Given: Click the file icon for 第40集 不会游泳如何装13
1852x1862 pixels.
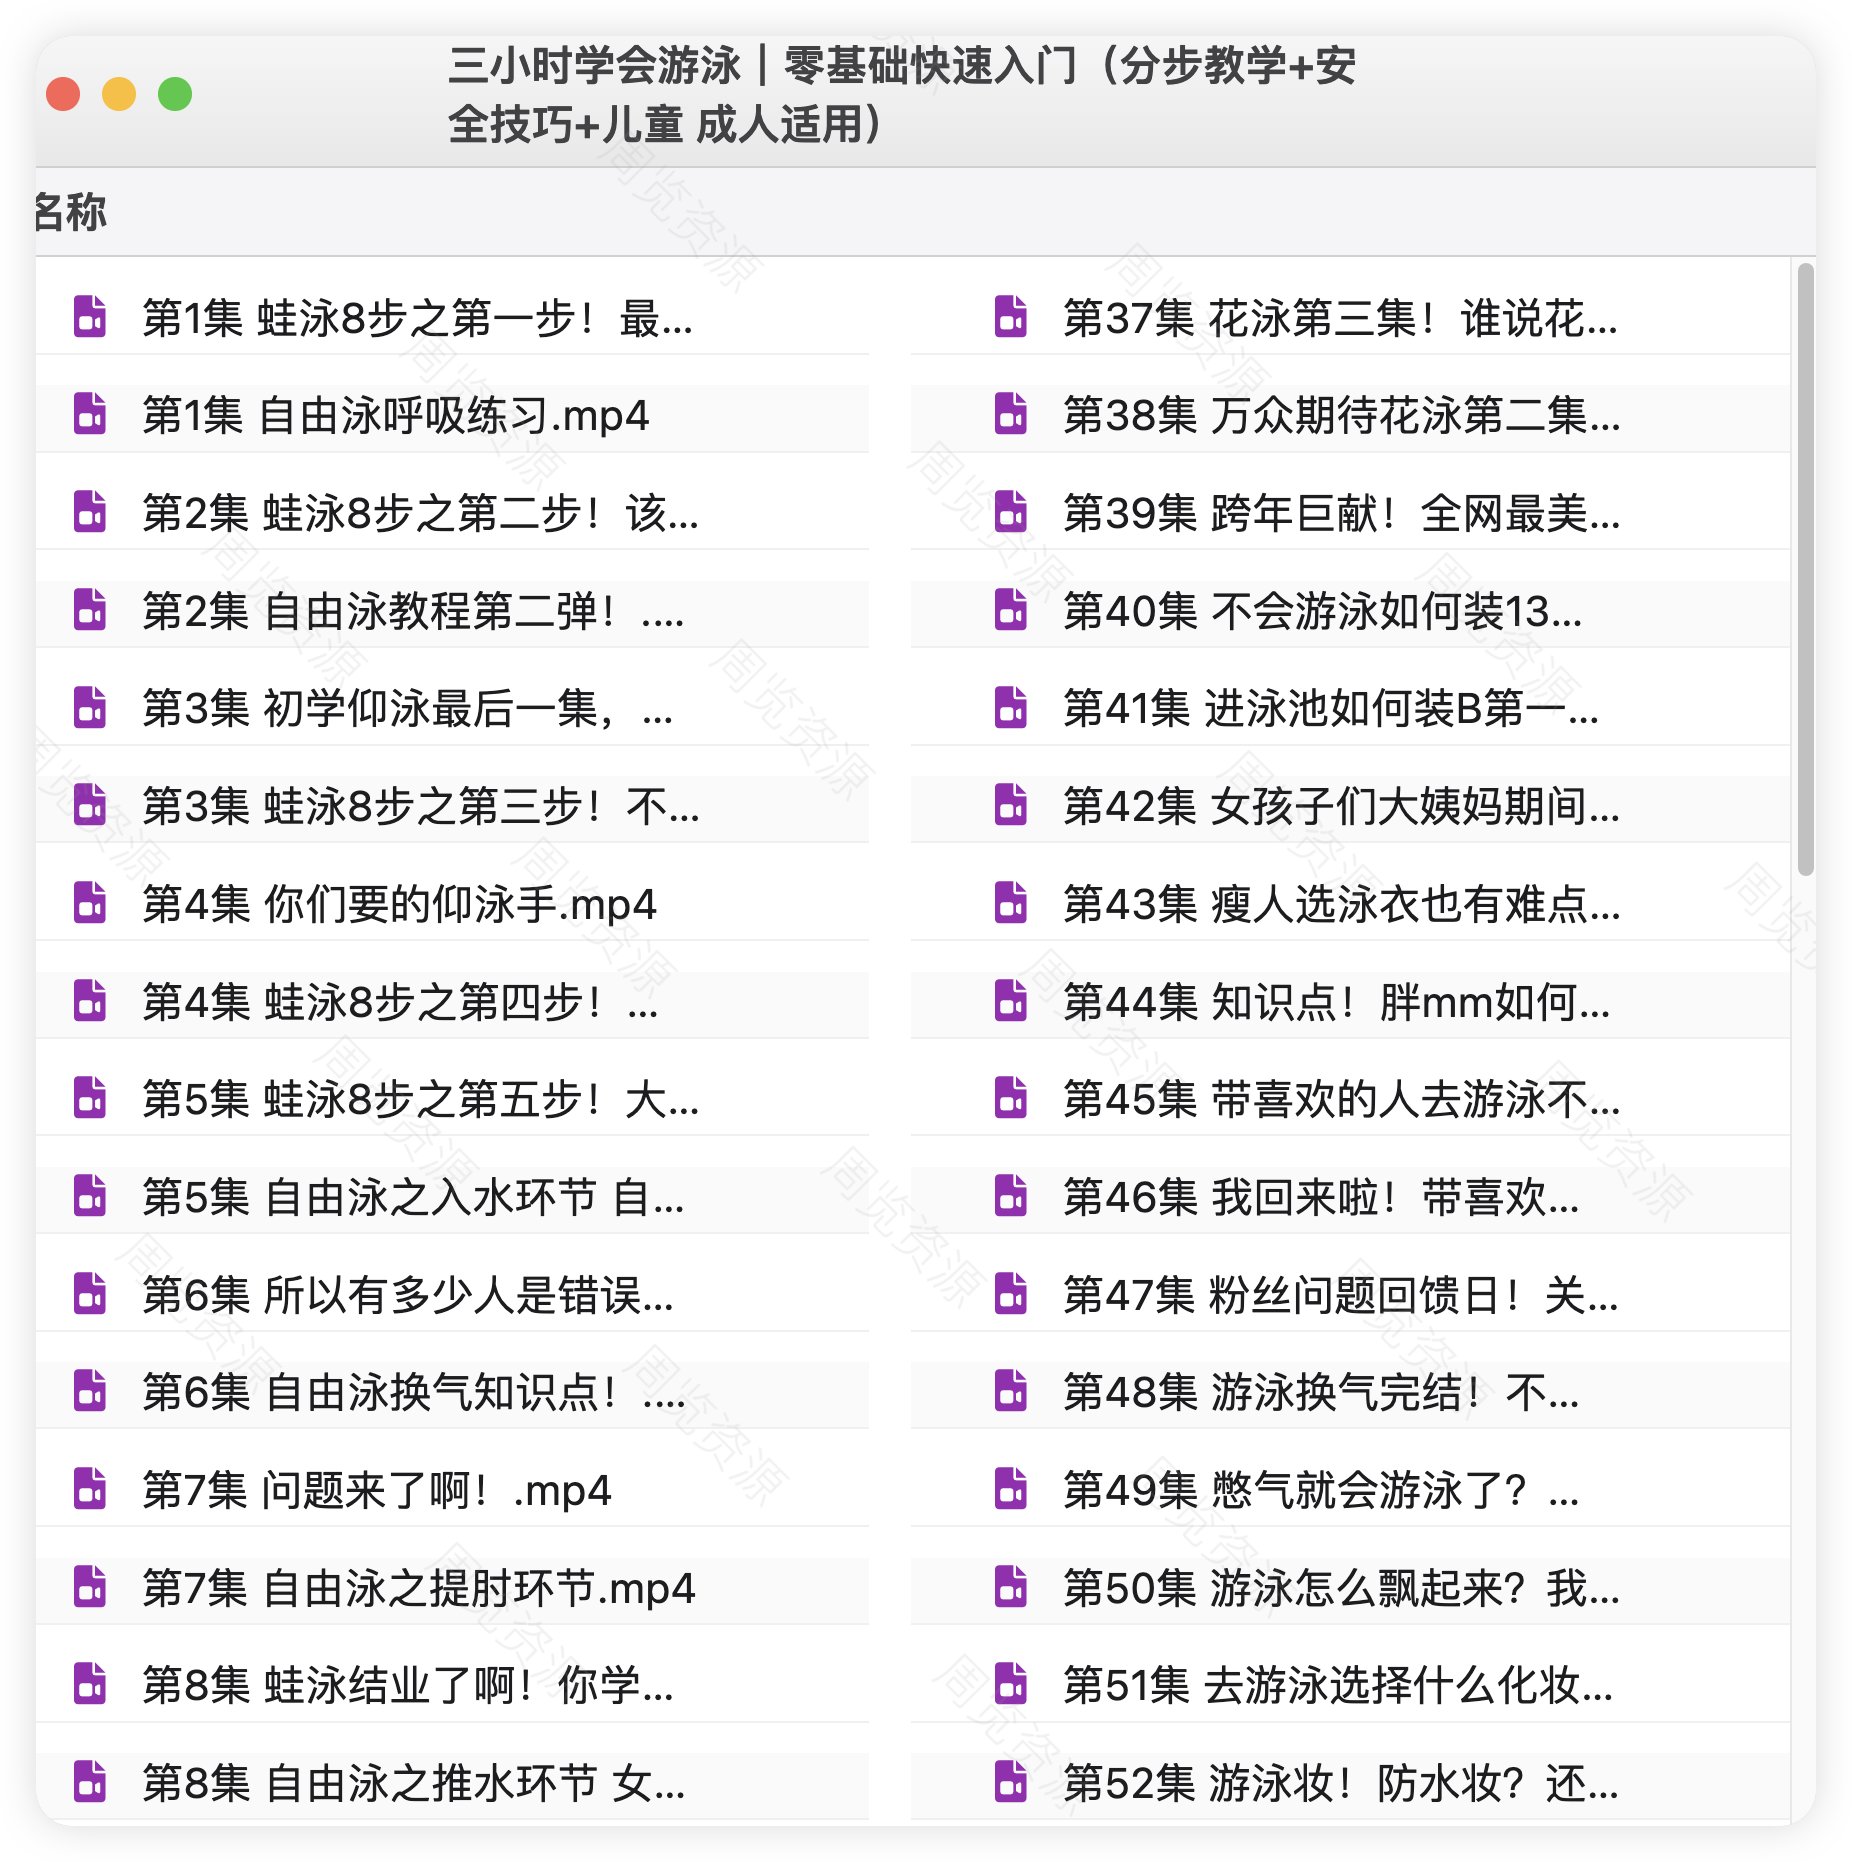Looking at the screenshot, I should 1010,610.
